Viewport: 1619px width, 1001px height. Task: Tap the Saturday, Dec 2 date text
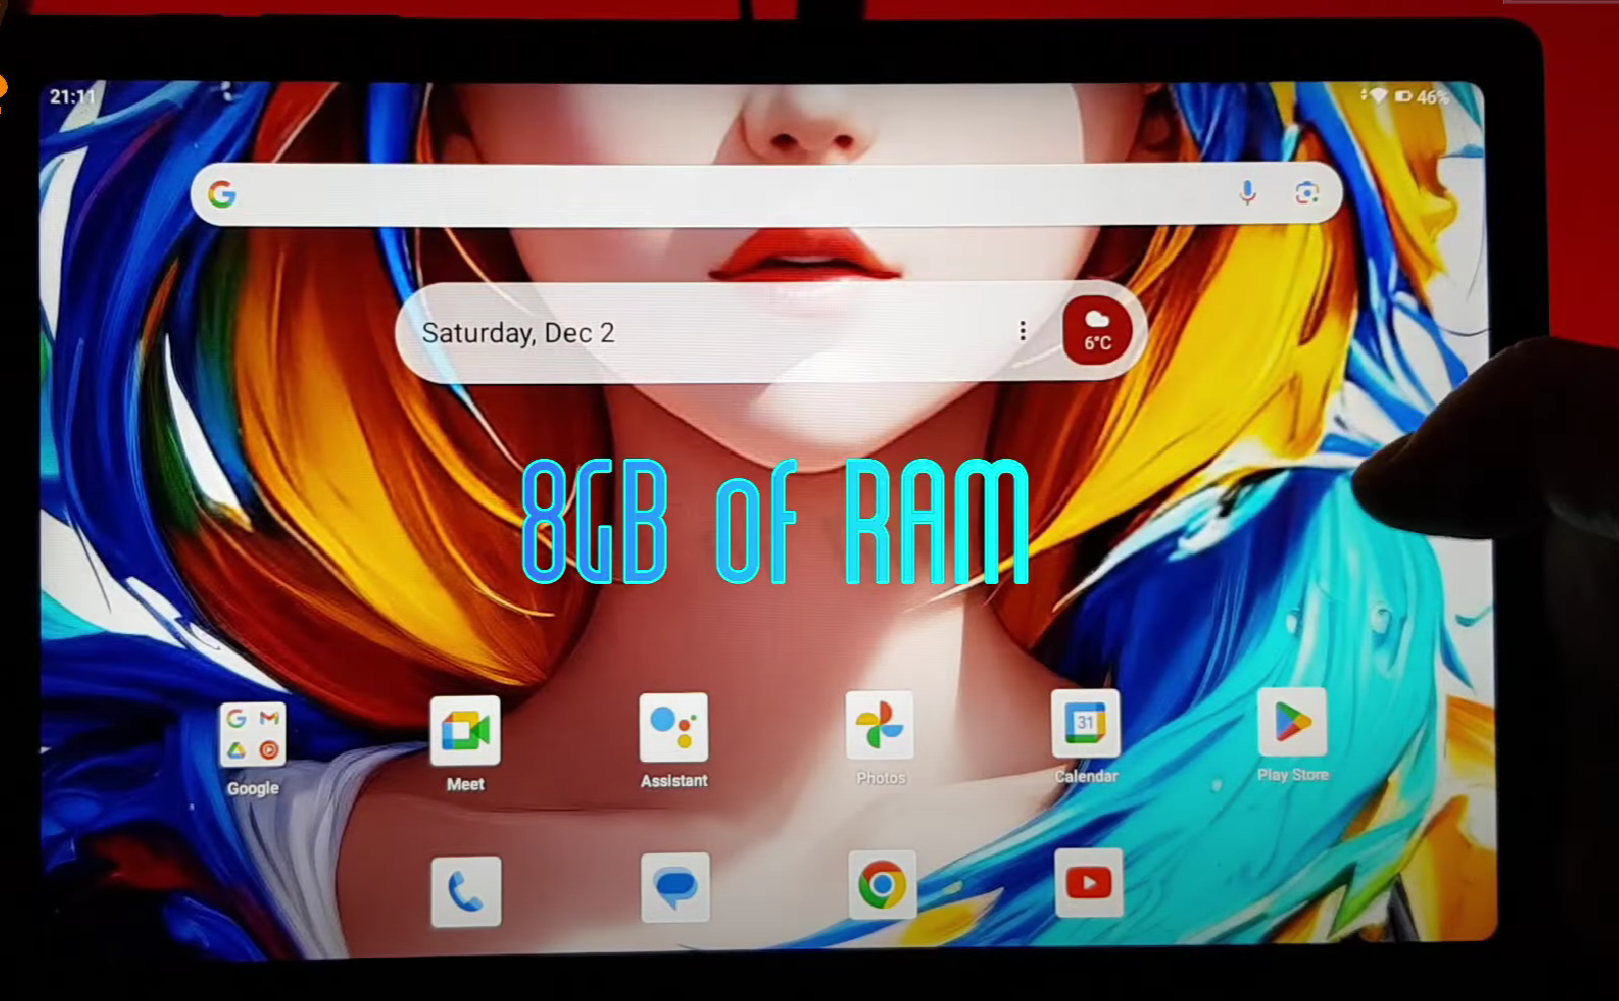pyautogui.click(x=518, y=333)
